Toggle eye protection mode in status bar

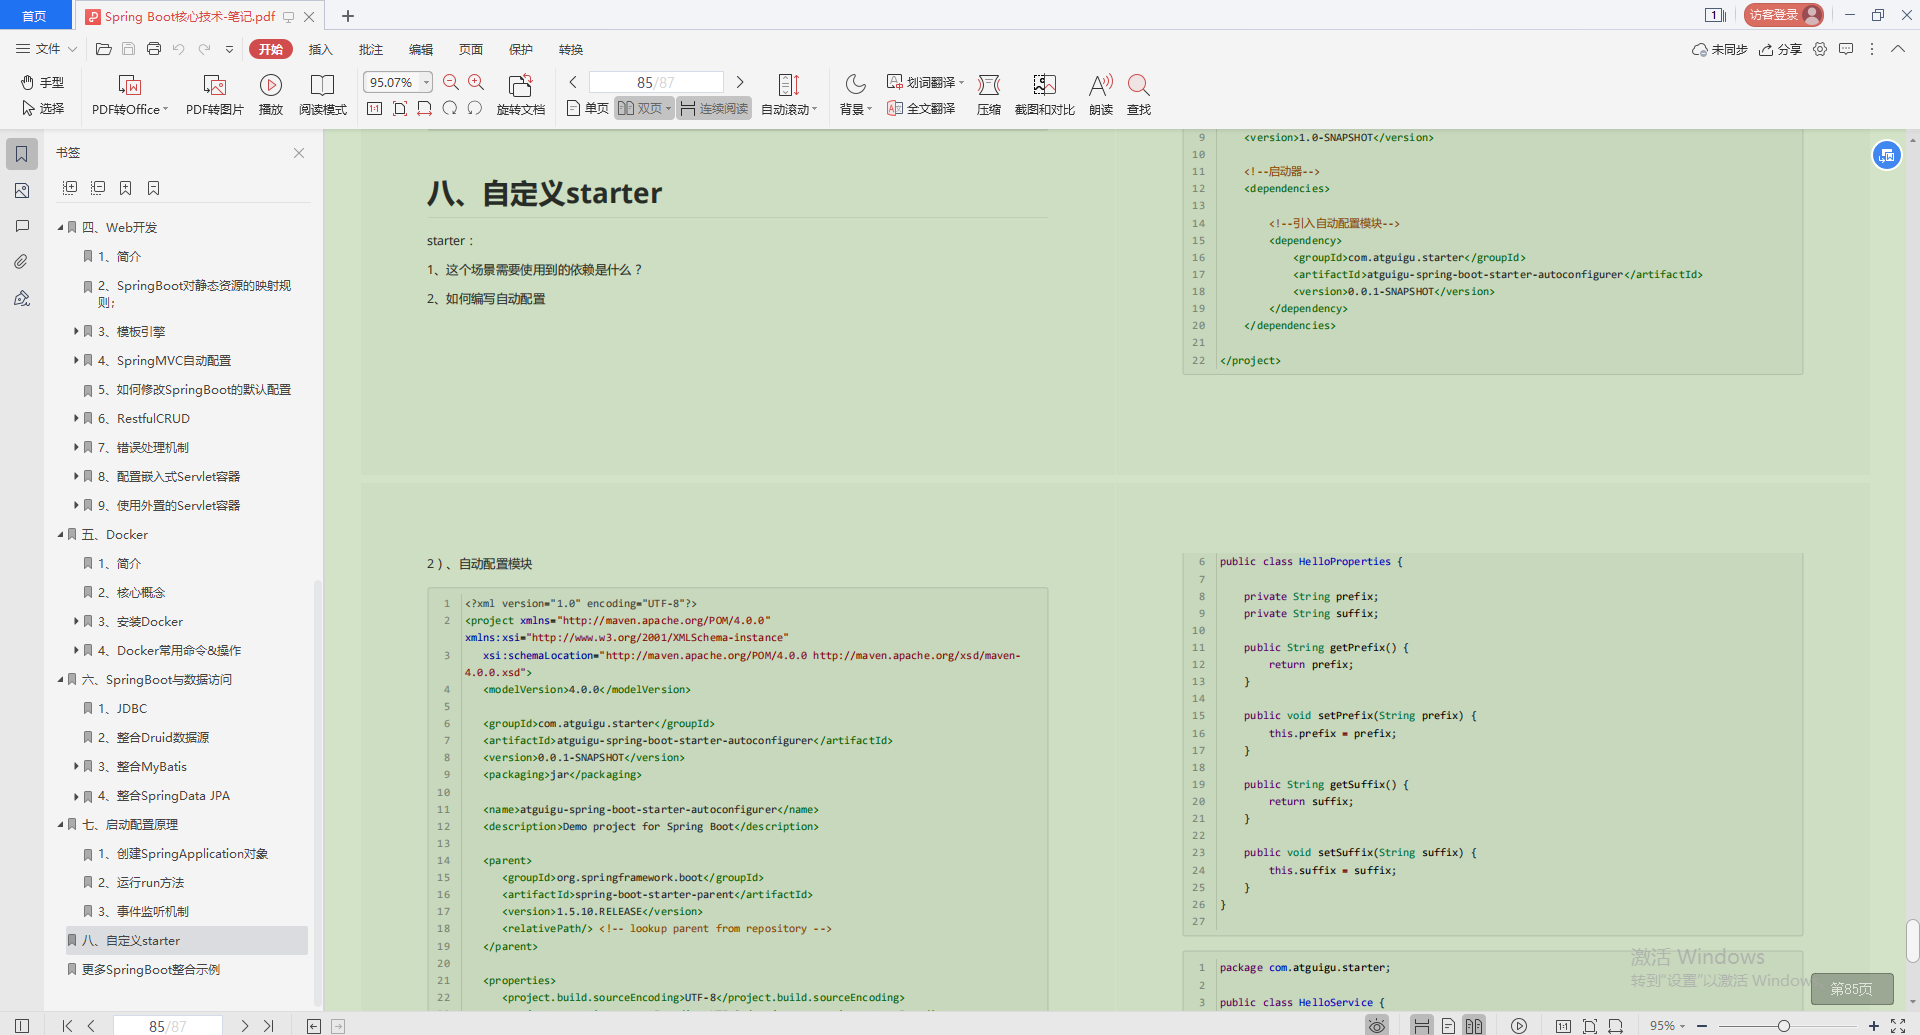coord(1377,1026)
